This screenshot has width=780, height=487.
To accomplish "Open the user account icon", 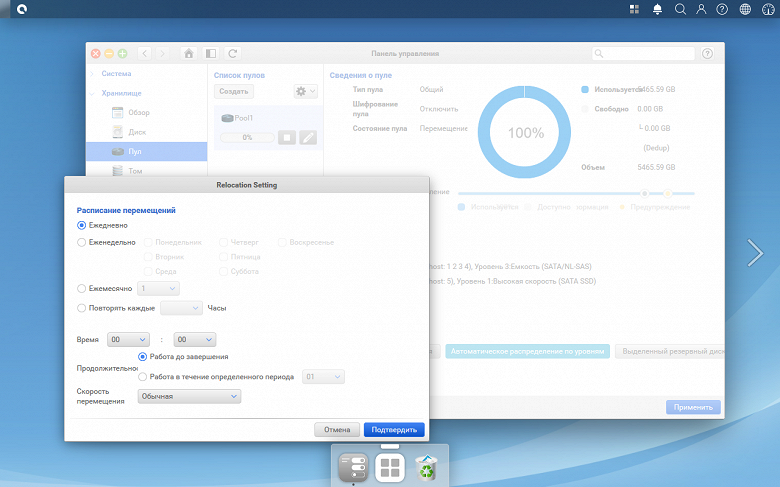I will 701,9.
